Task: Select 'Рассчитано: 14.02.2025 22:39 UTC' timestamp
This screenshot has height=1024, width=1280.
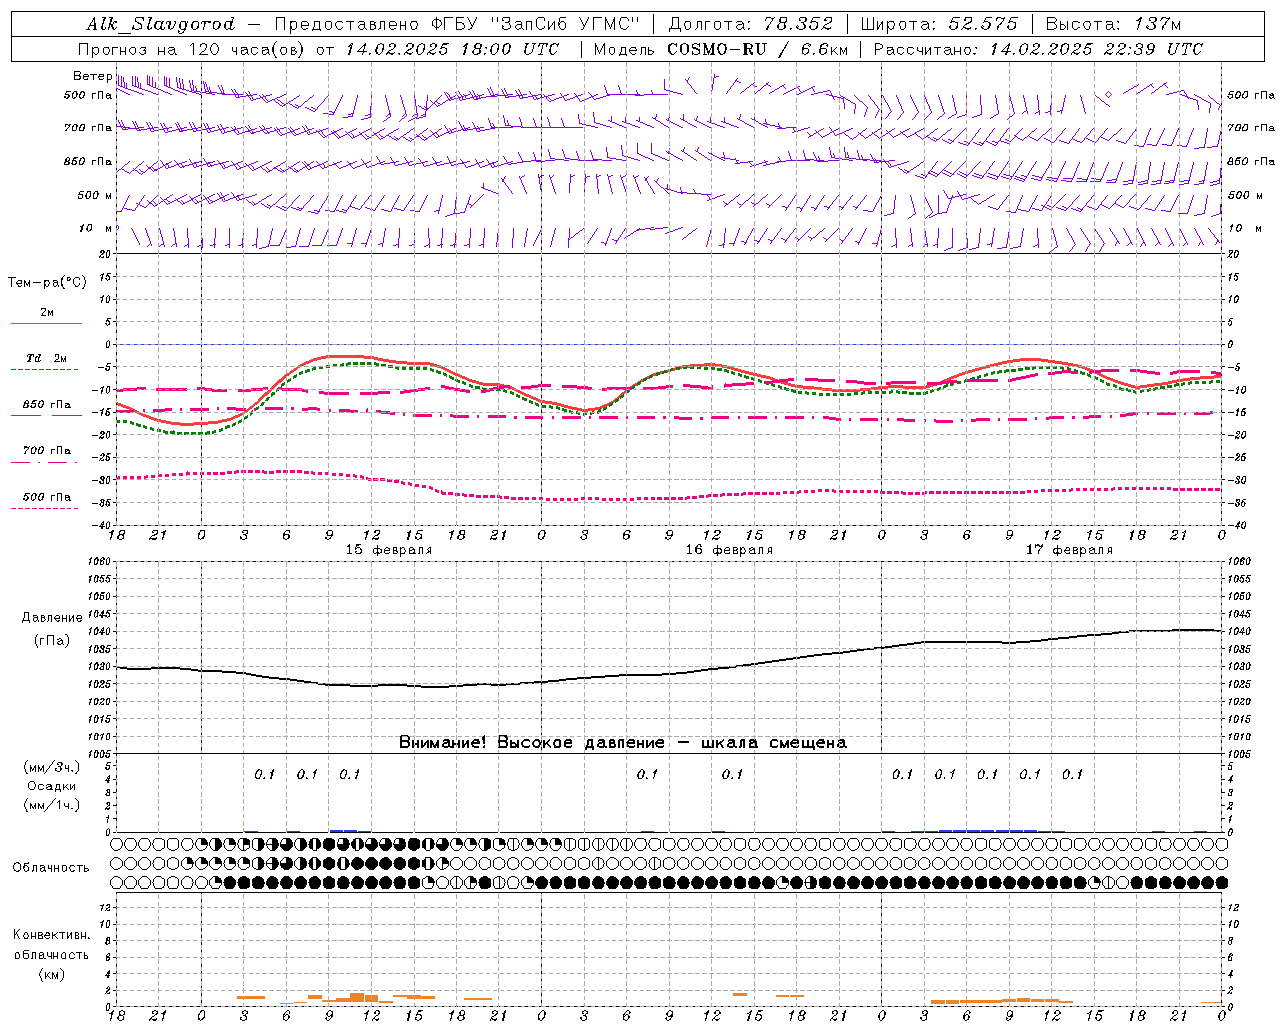Action: [x=1038, y=49]
